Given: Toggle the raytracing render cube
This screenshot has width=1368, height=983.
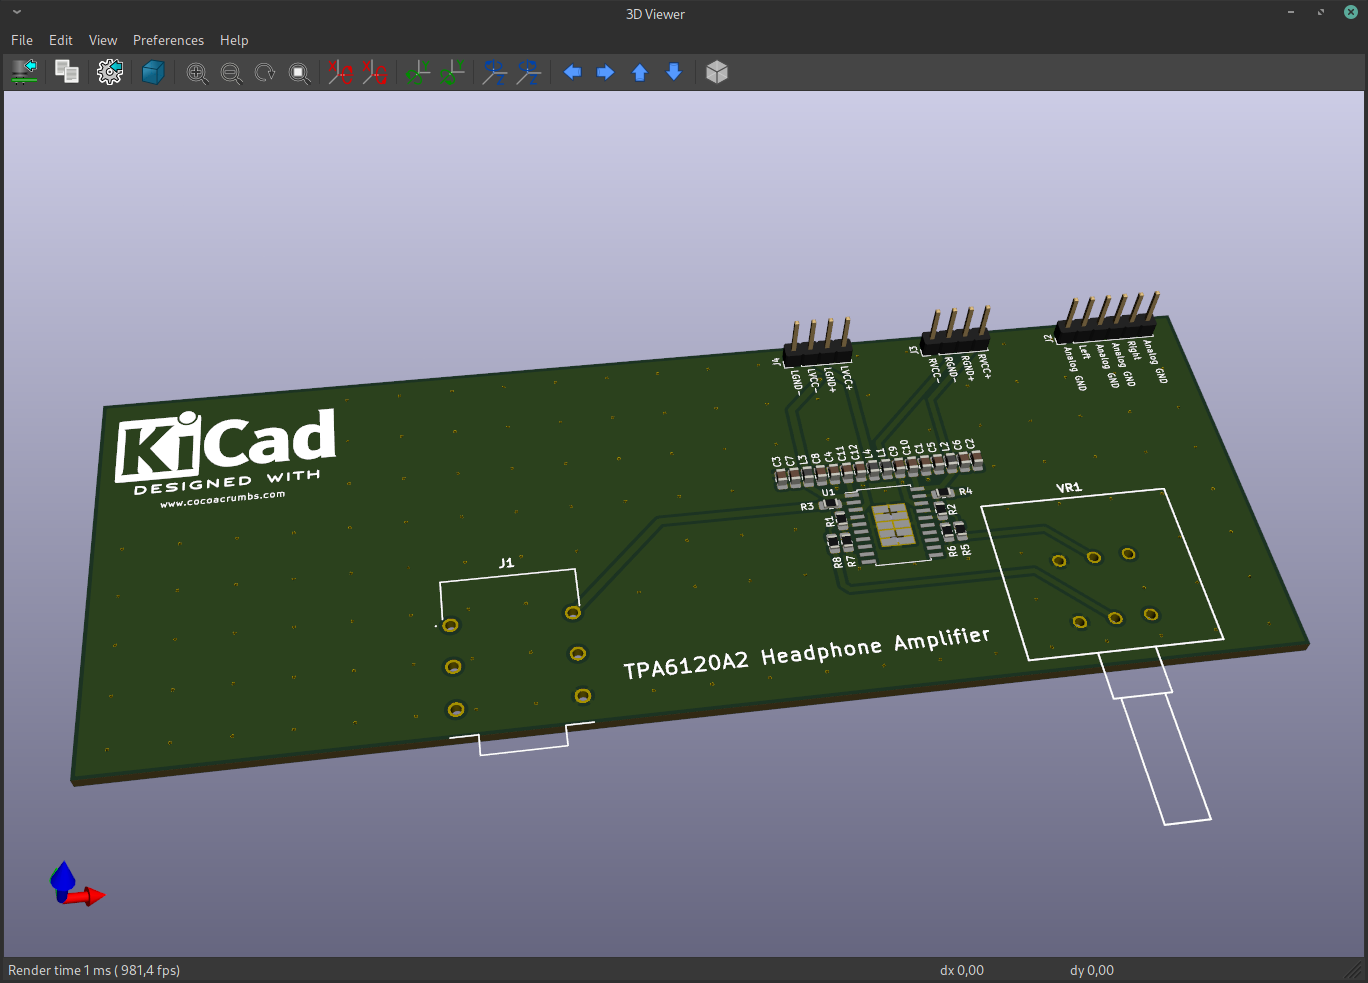Looking at the screenshot, I should (153, 72).
